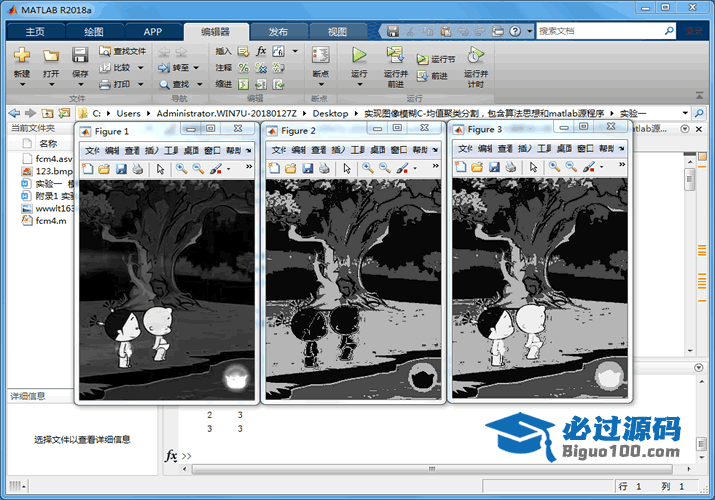
Task: Click the segmented image in Figure 2
Action: point(353,289)
